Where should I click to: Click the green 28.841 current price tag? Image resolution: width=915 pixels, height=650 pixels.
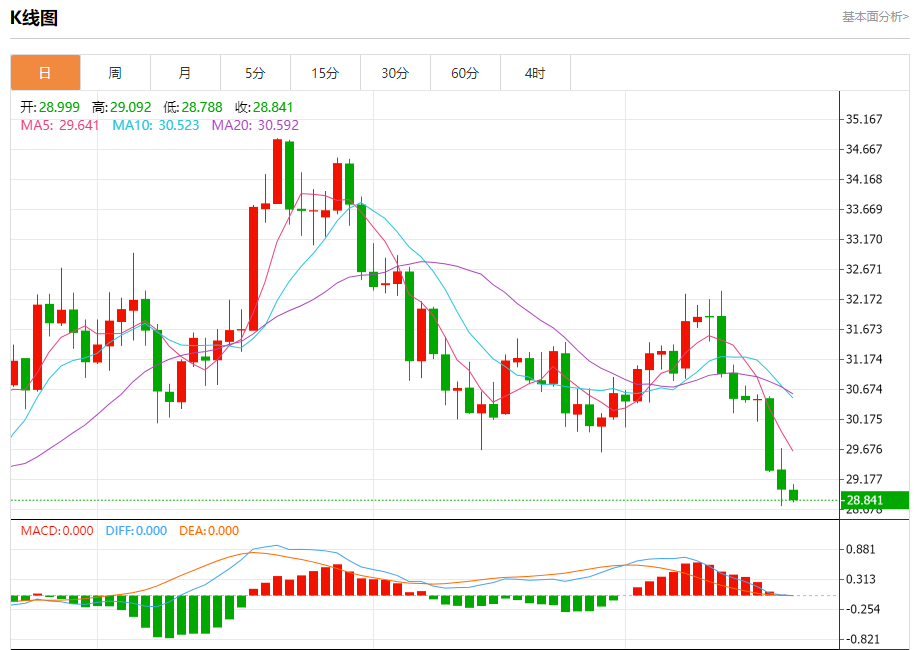(x=875, y=500)
